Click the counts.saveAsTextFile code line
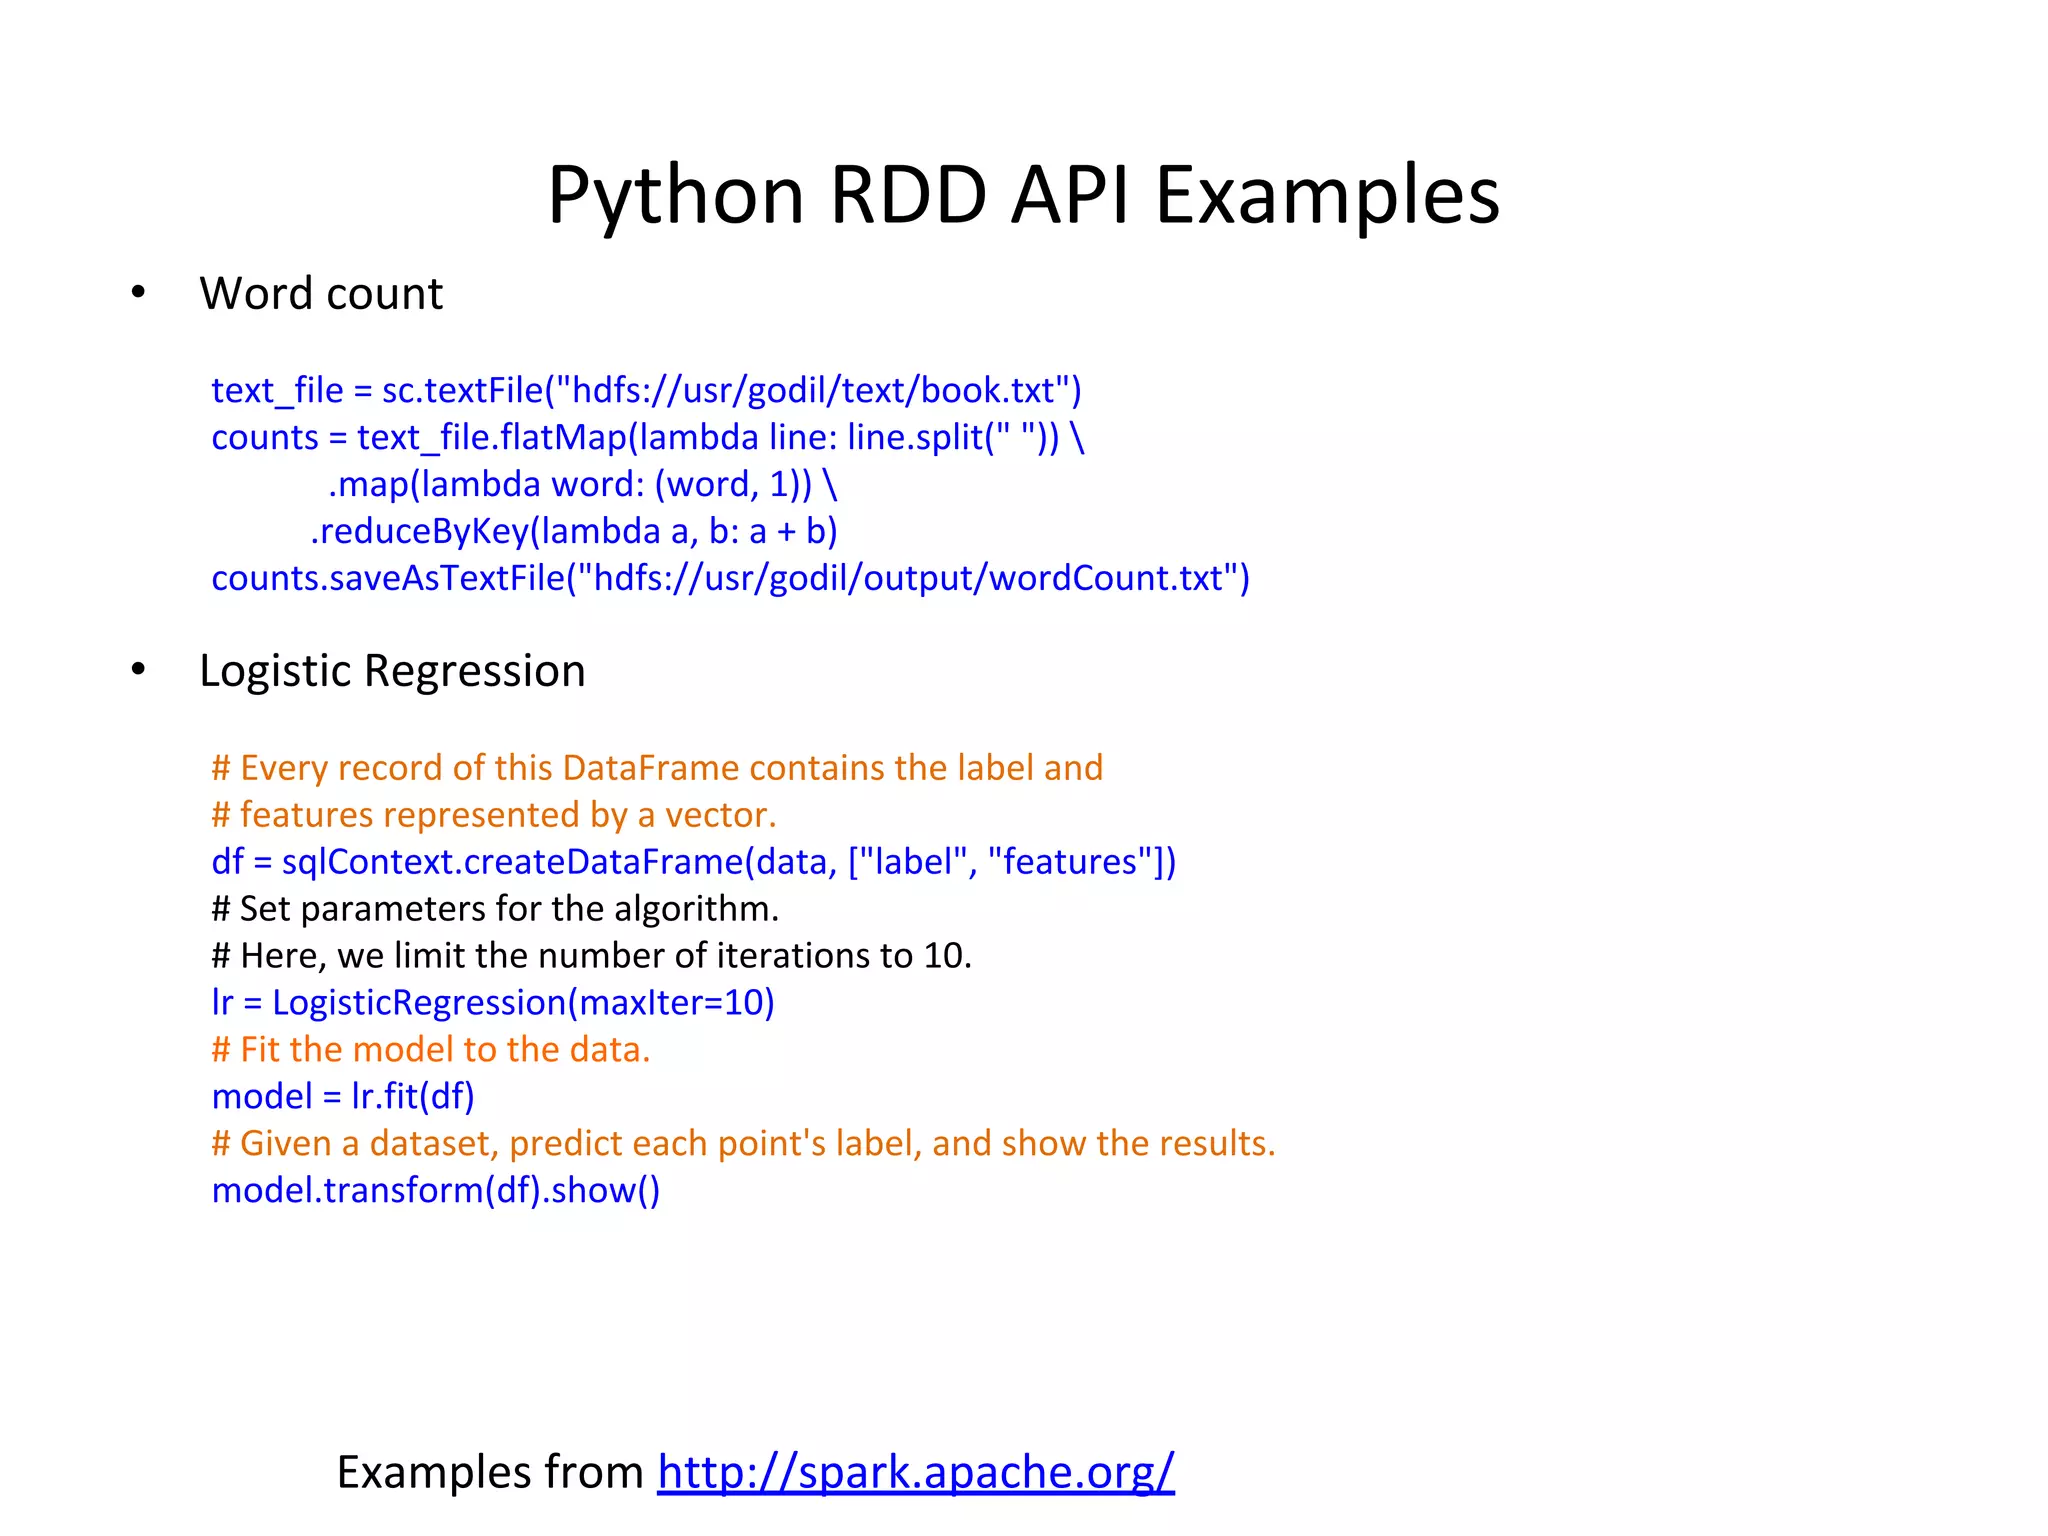 tap(730, 578)
